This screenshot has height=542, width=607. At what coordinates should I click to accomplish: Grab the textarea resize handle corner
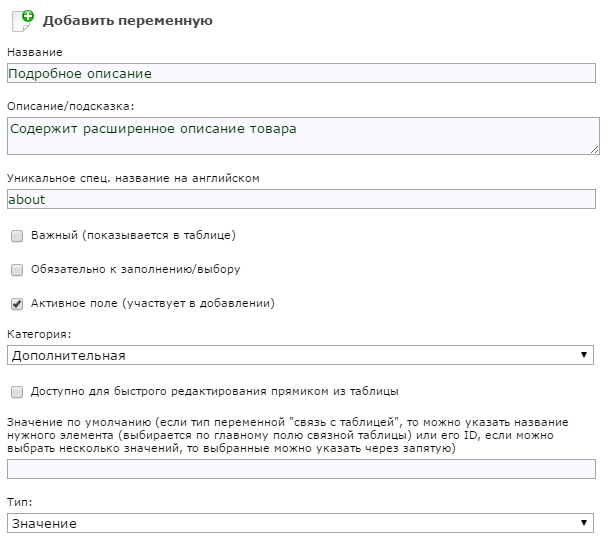click(595, 150)
